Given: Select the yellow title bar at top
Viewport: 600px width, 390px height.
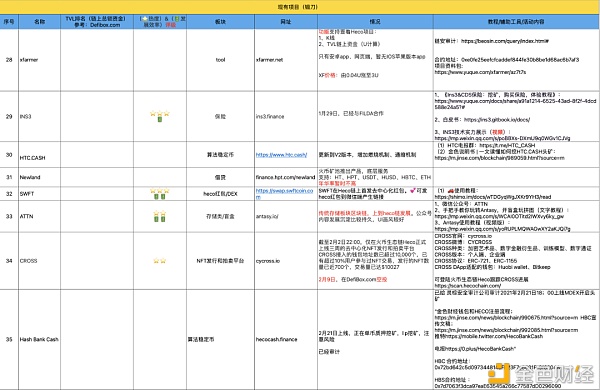Looking at the screenshot, I should pos(300,7).
